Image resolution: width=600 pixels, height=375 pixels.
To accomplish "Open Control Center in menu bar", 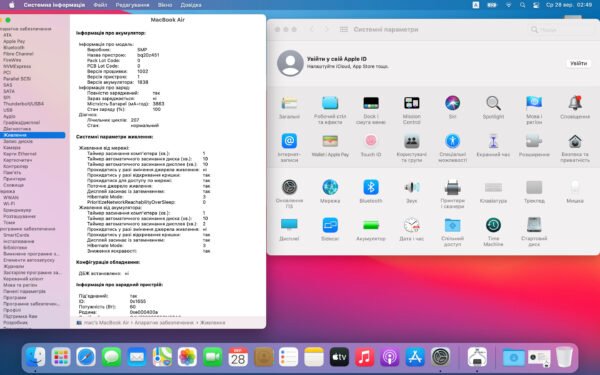I will pyautogui.click(x=536, y=5).
